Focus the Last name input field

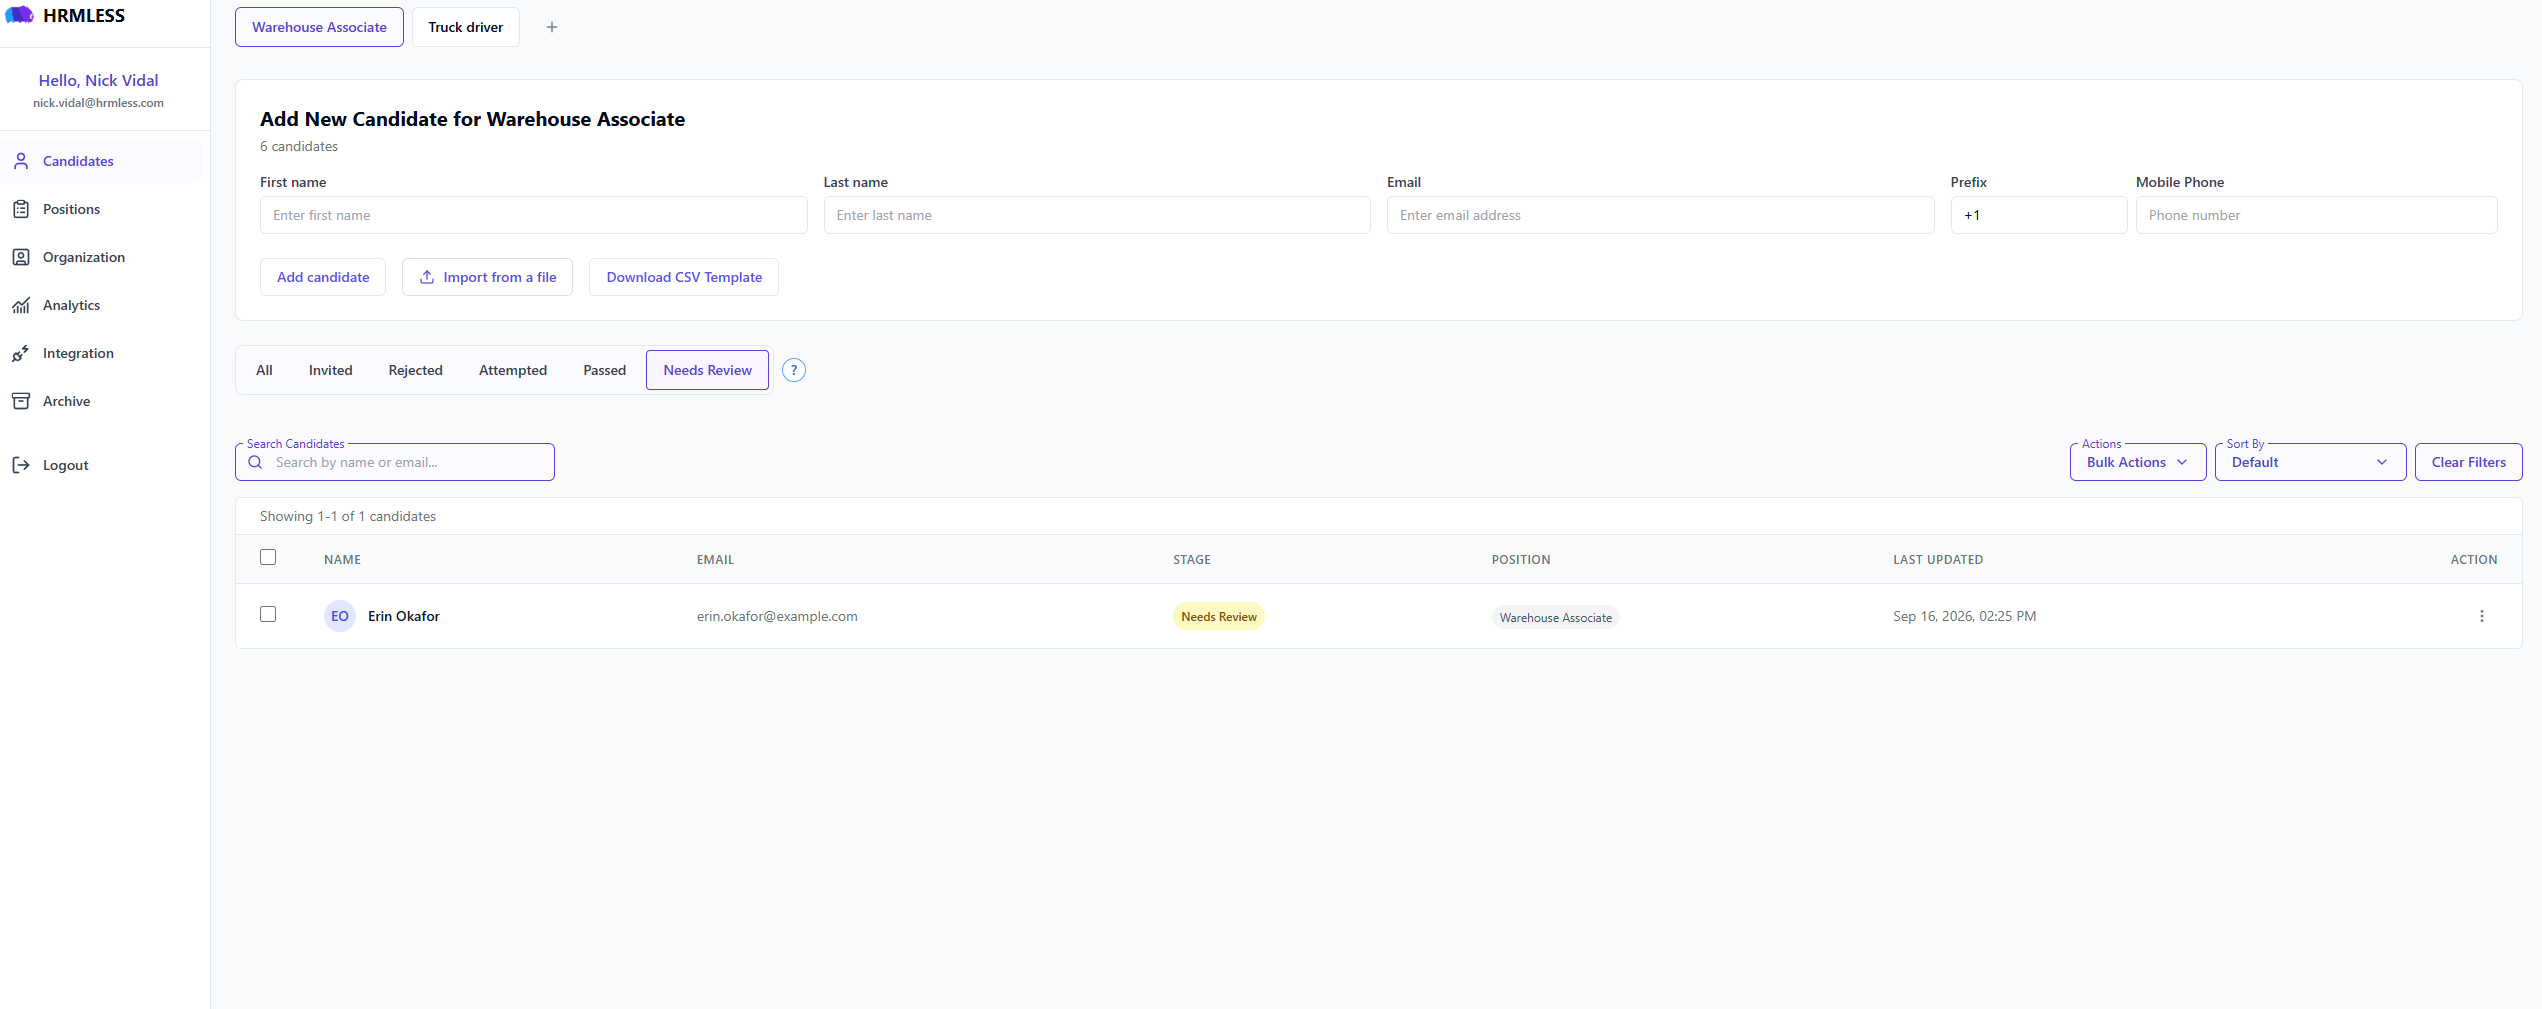(x=1097, y=215)
